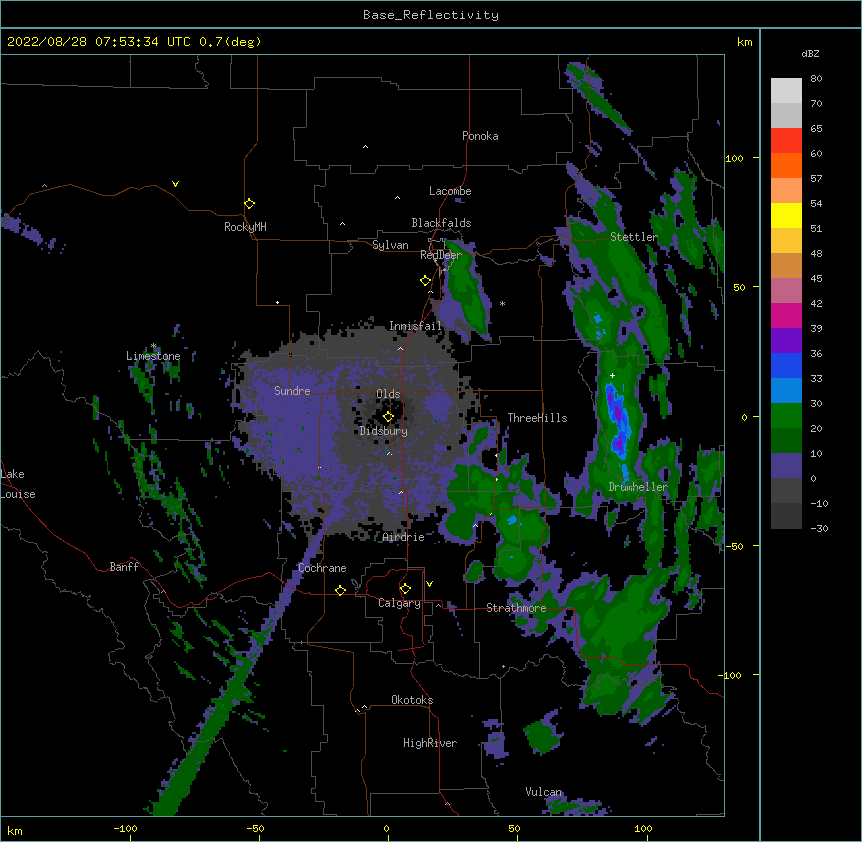Click the green echo cell near HighRiver

[541, 736]
